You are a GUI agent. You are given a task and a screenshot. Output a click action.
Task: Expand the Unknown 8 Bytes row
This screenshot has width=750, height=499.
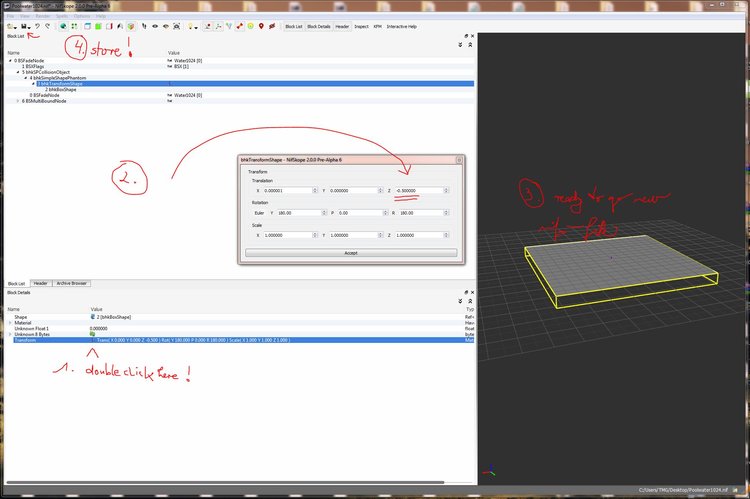(x=10, y=334)
